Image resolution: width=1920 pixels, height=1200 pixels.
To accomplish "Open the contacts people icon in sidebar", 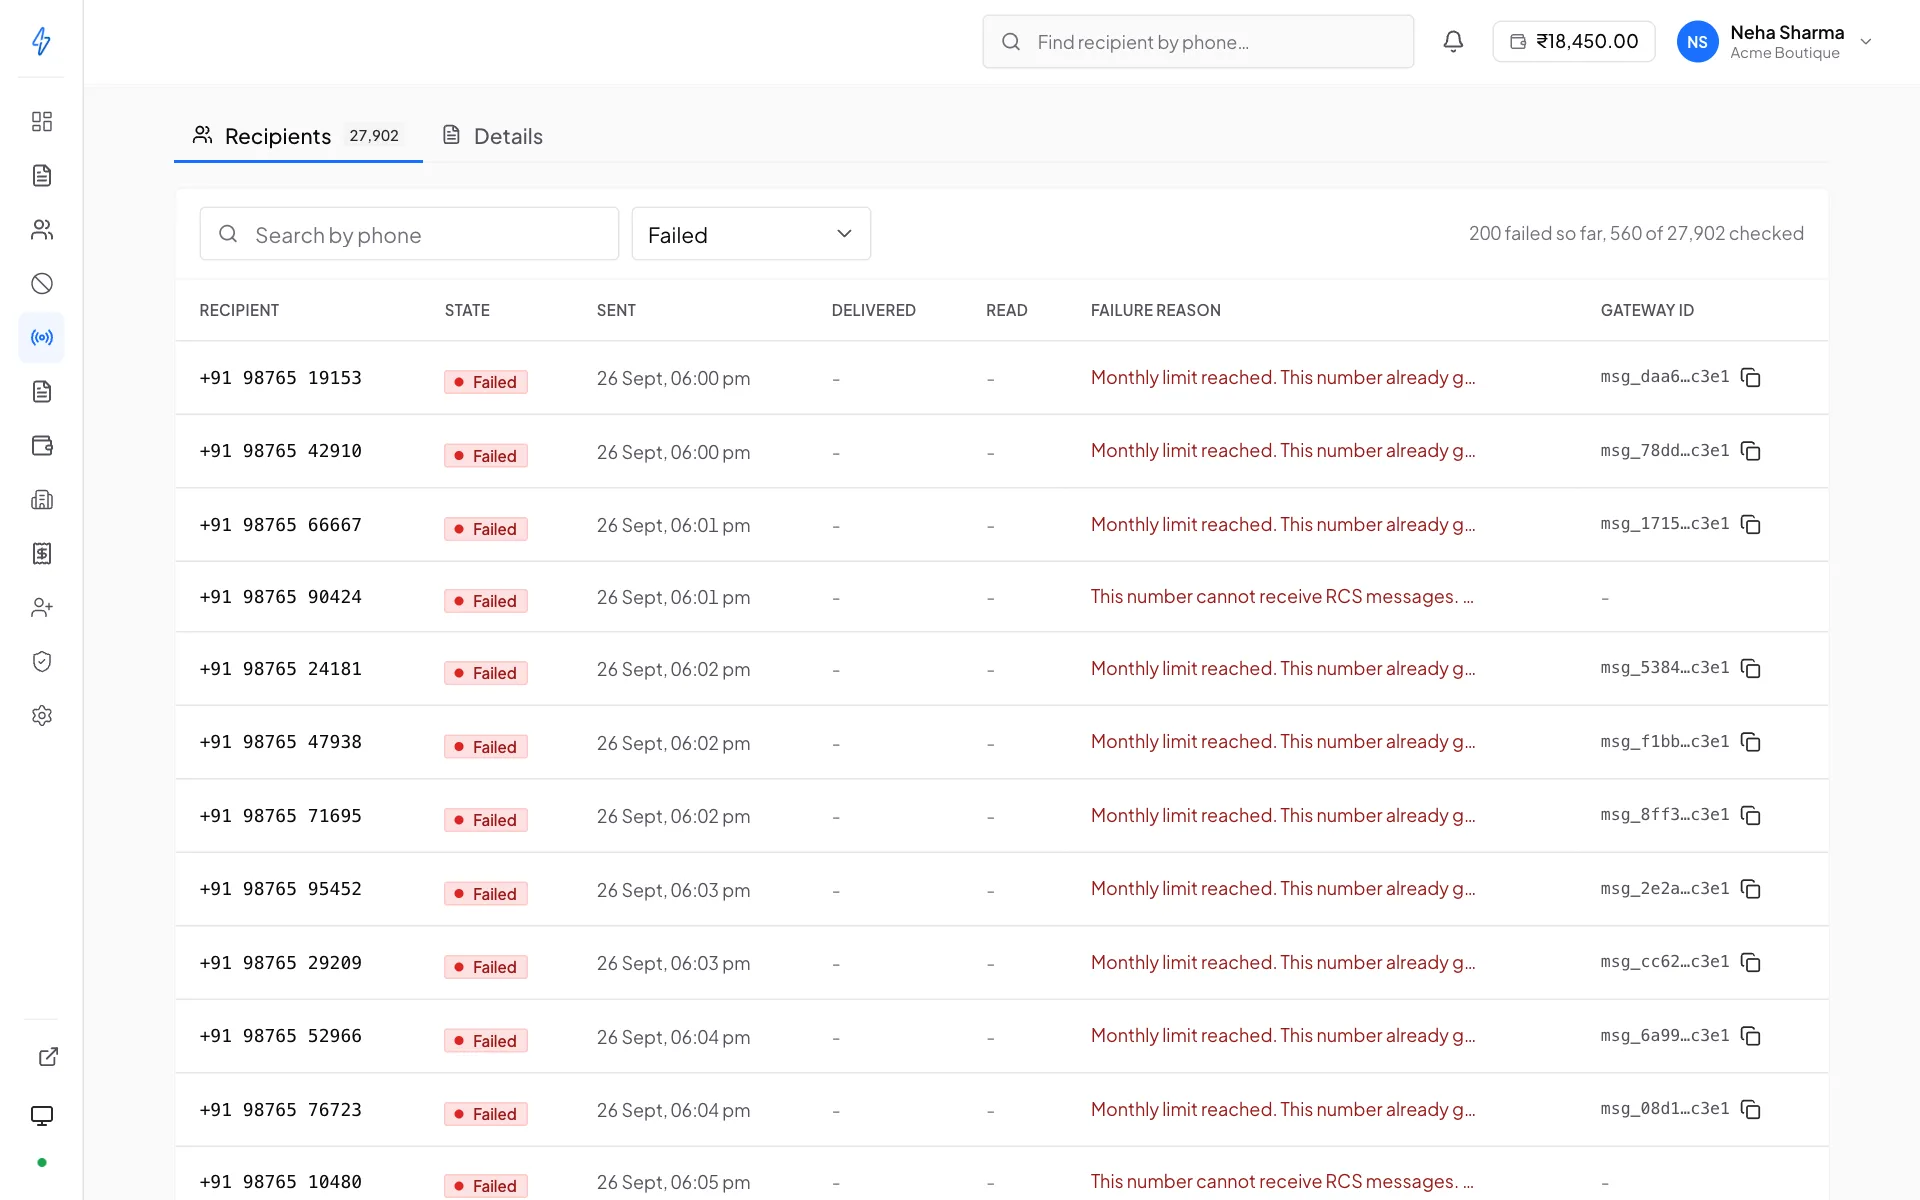I will click(x=42, y=230).
